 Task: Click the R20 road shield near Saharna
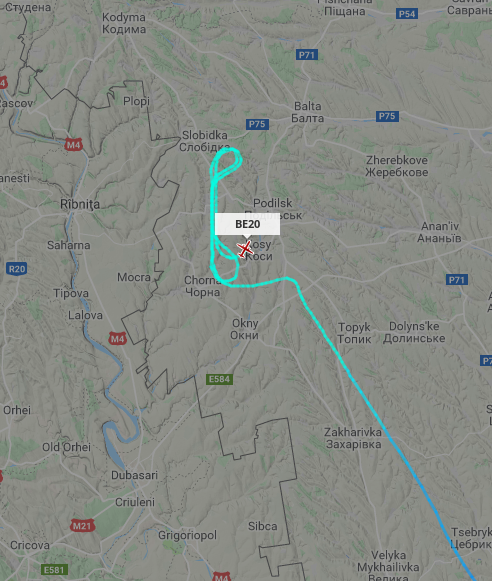pos(17,269)
